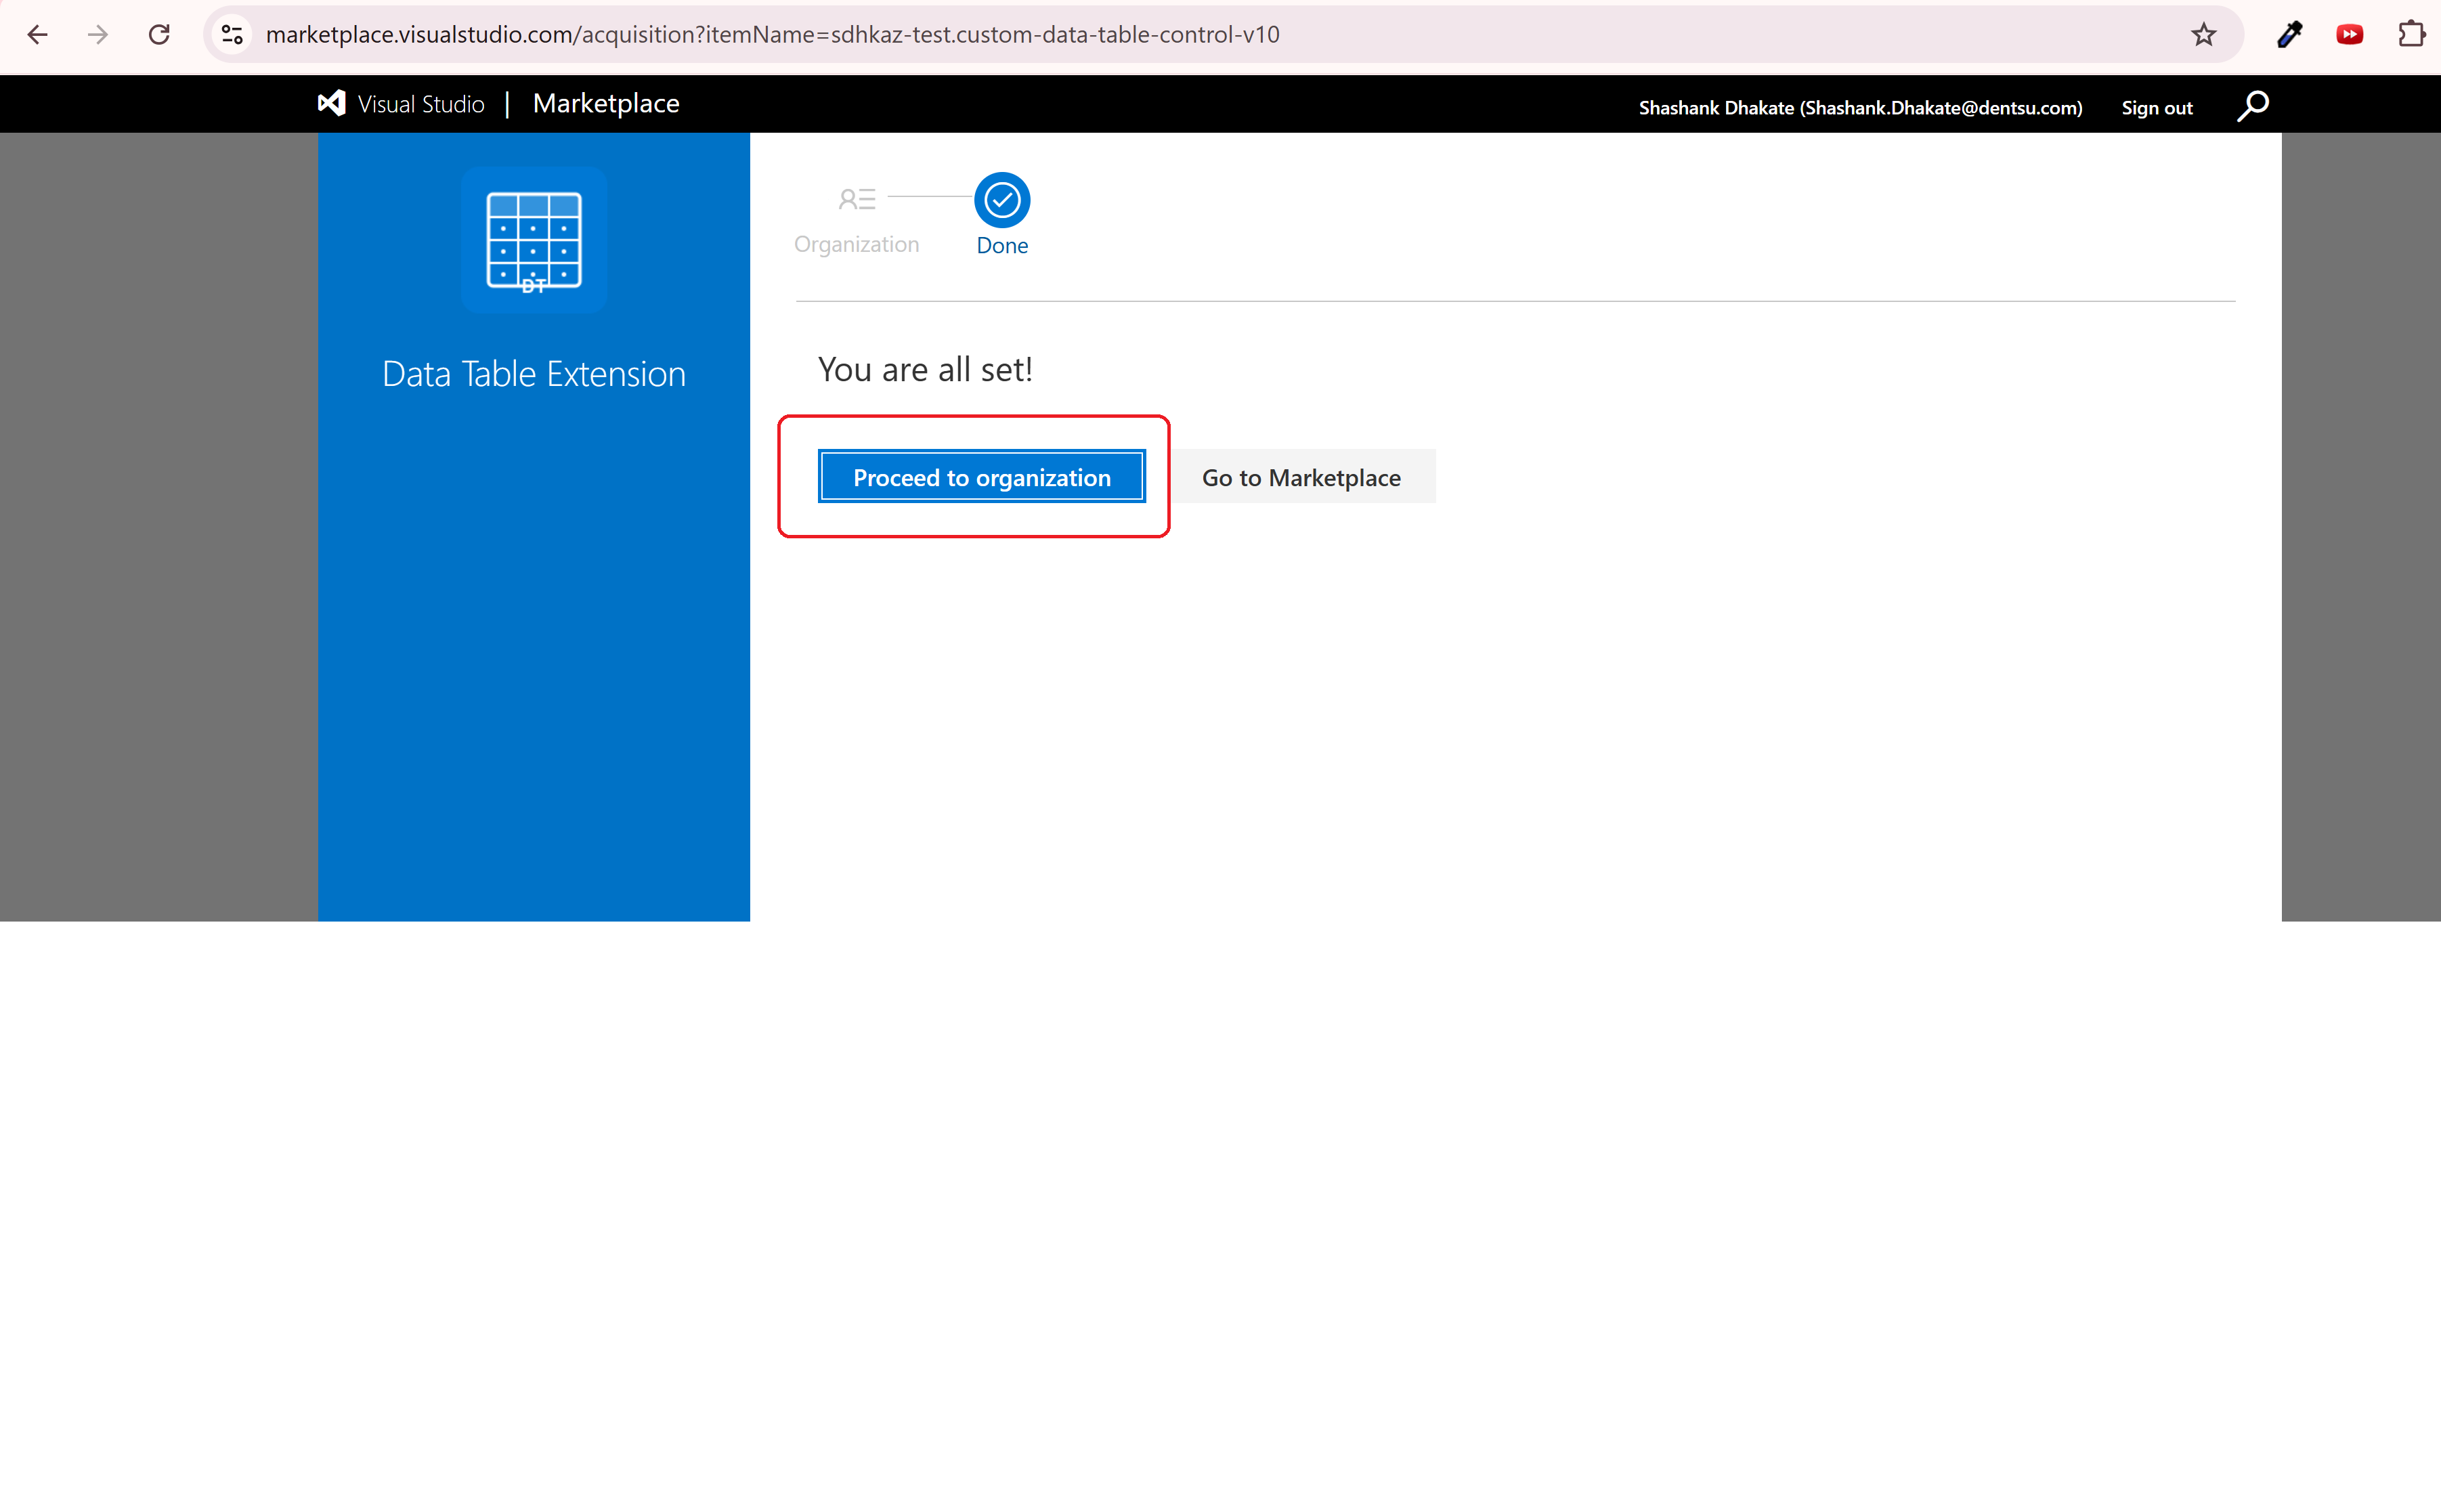Image resolution: width=2441 pixels, height=1512 pixels.
Task: Click the eyedropper extension icon
Action: click(x=2289, y=35)
